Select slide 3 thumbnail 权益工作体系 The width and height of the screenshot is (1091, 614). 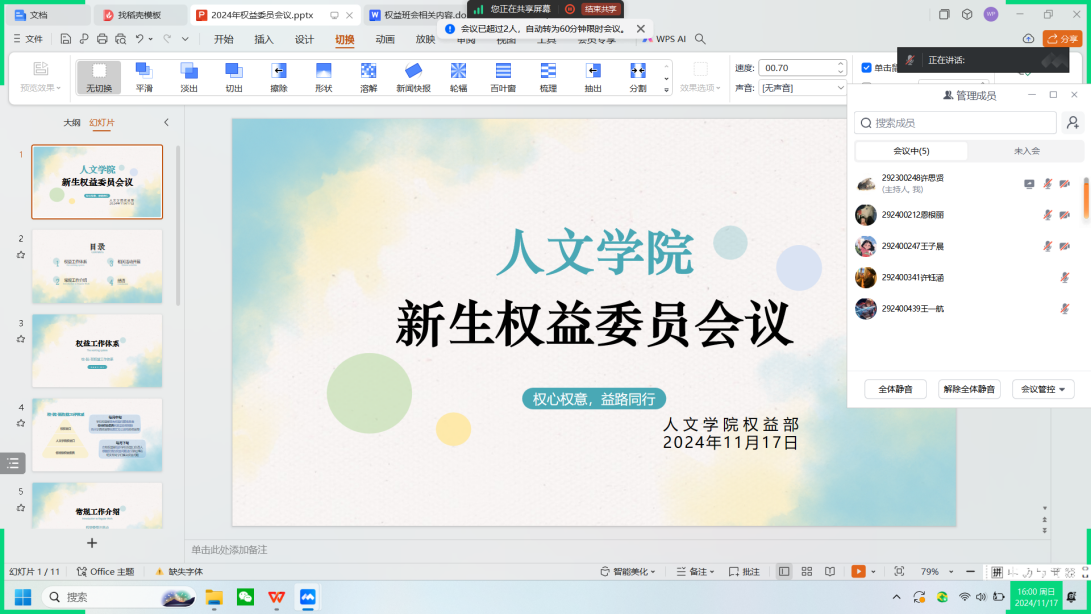click(97, 351)
